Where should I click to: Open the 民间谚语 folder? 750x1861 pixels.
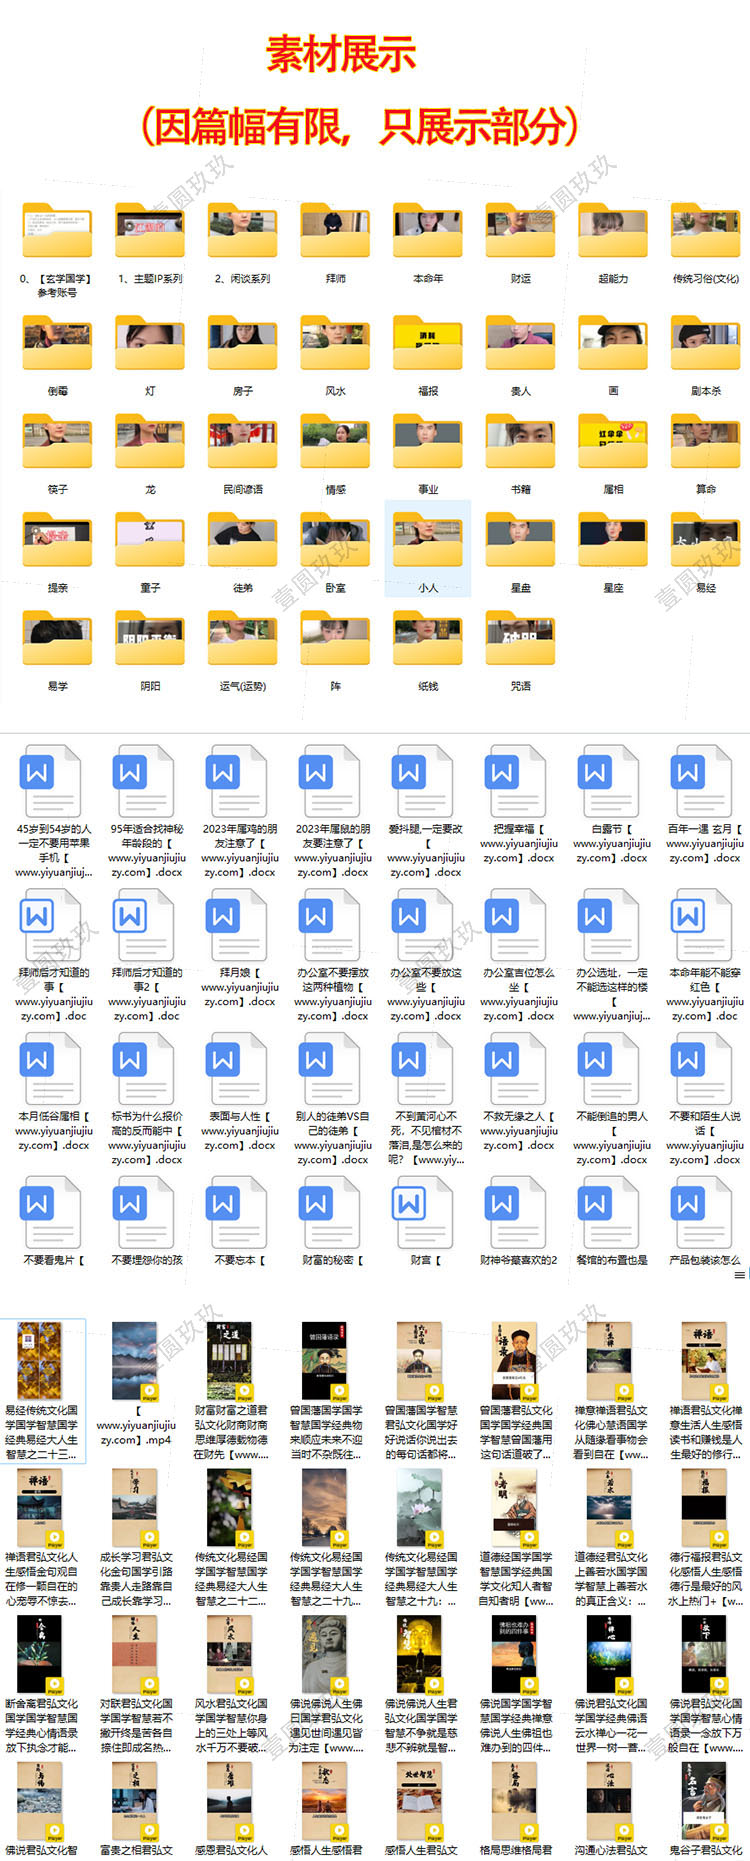pos(243,445)
